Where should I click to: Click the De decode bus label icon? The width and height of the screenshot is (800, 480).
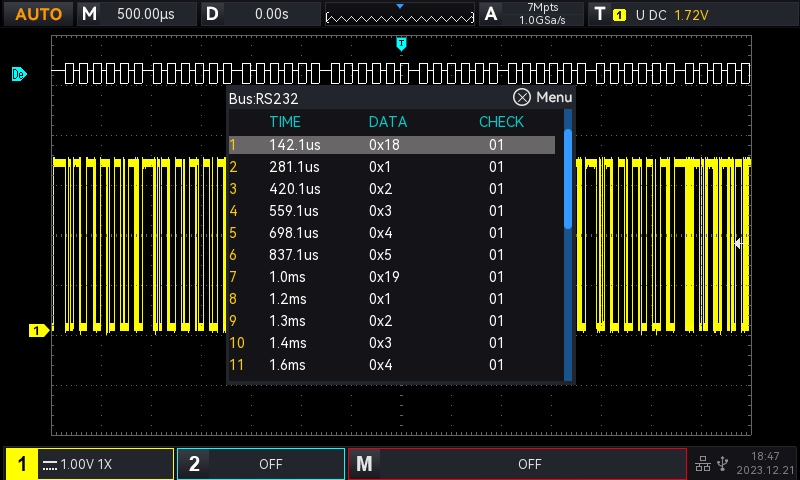click(18, 74)
